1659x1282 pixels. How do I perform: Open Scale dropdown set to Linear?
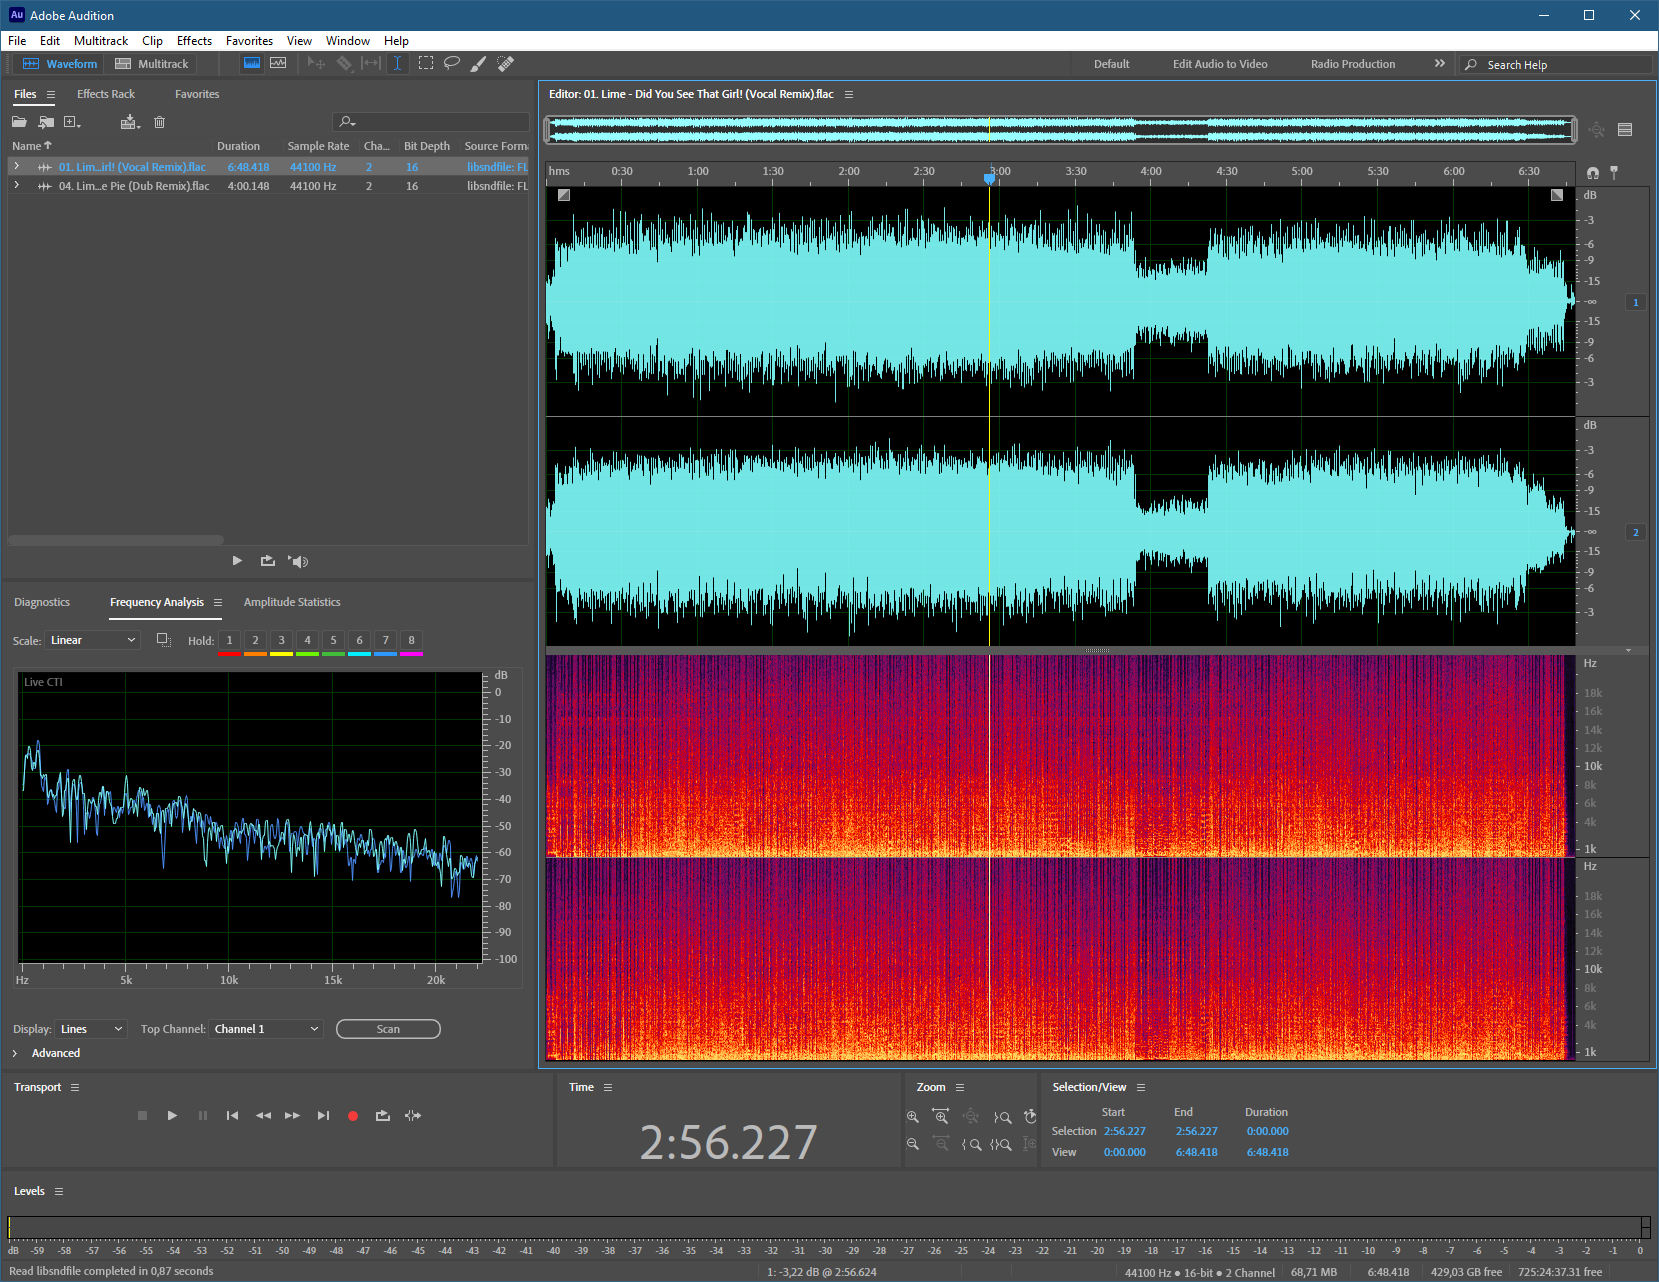point(93,640)
